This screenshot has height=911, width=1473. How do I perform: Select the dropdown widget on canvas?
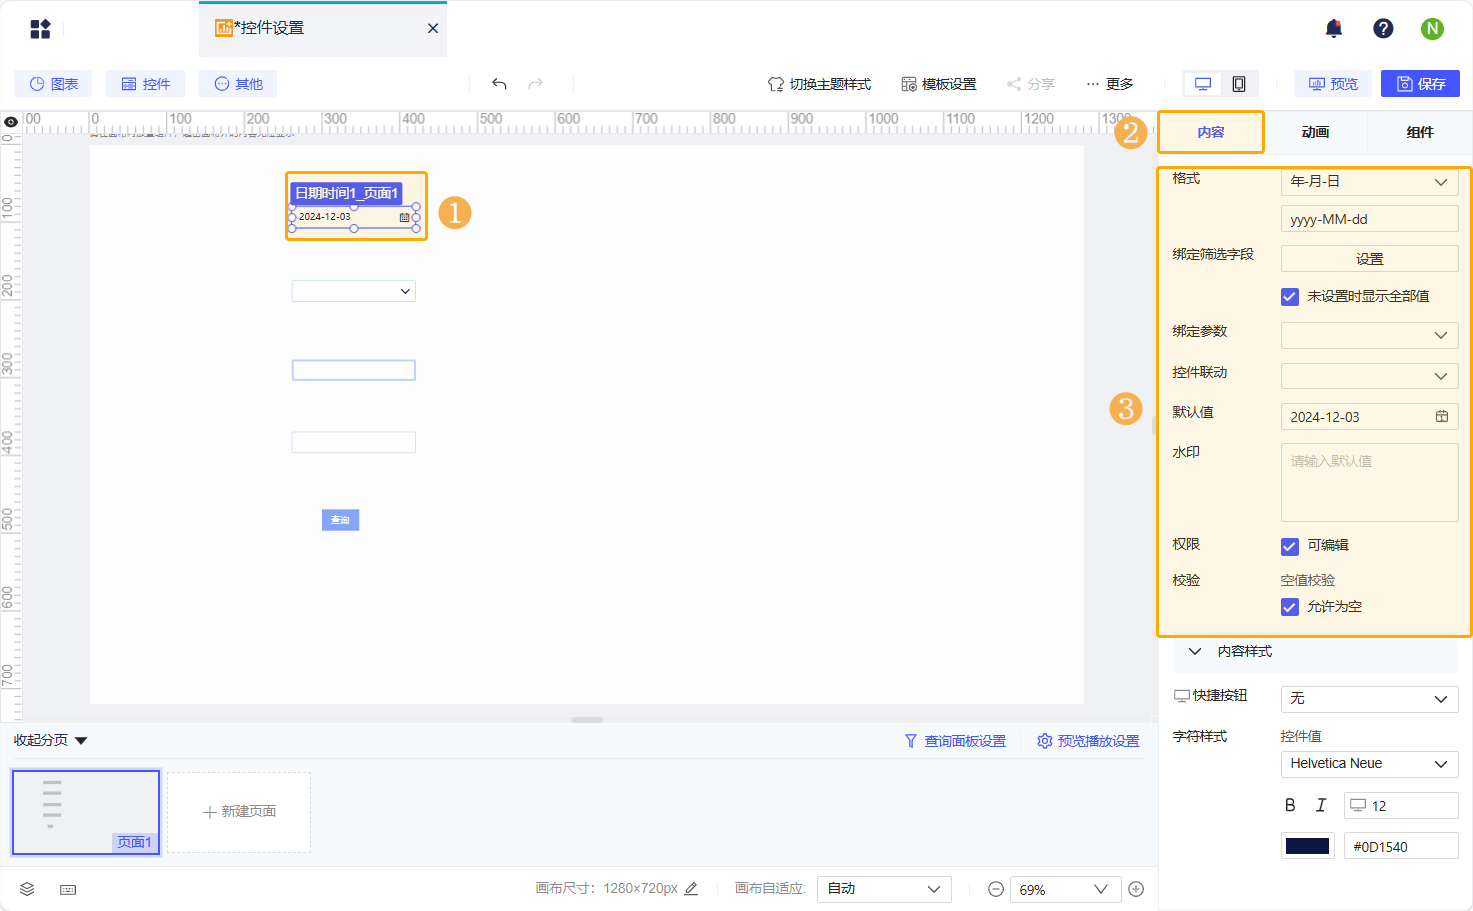point(353,291)
